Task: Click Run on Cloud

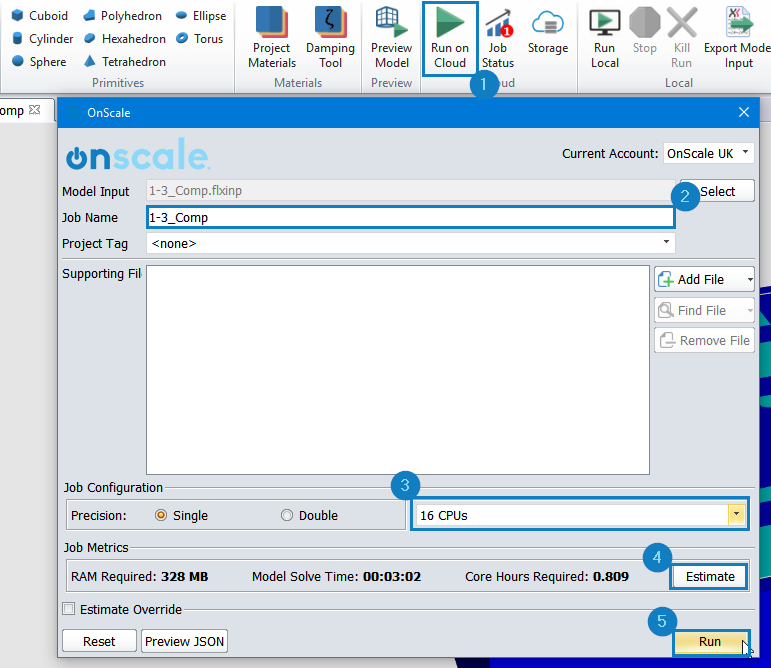Action: click(x=450, y=38)
